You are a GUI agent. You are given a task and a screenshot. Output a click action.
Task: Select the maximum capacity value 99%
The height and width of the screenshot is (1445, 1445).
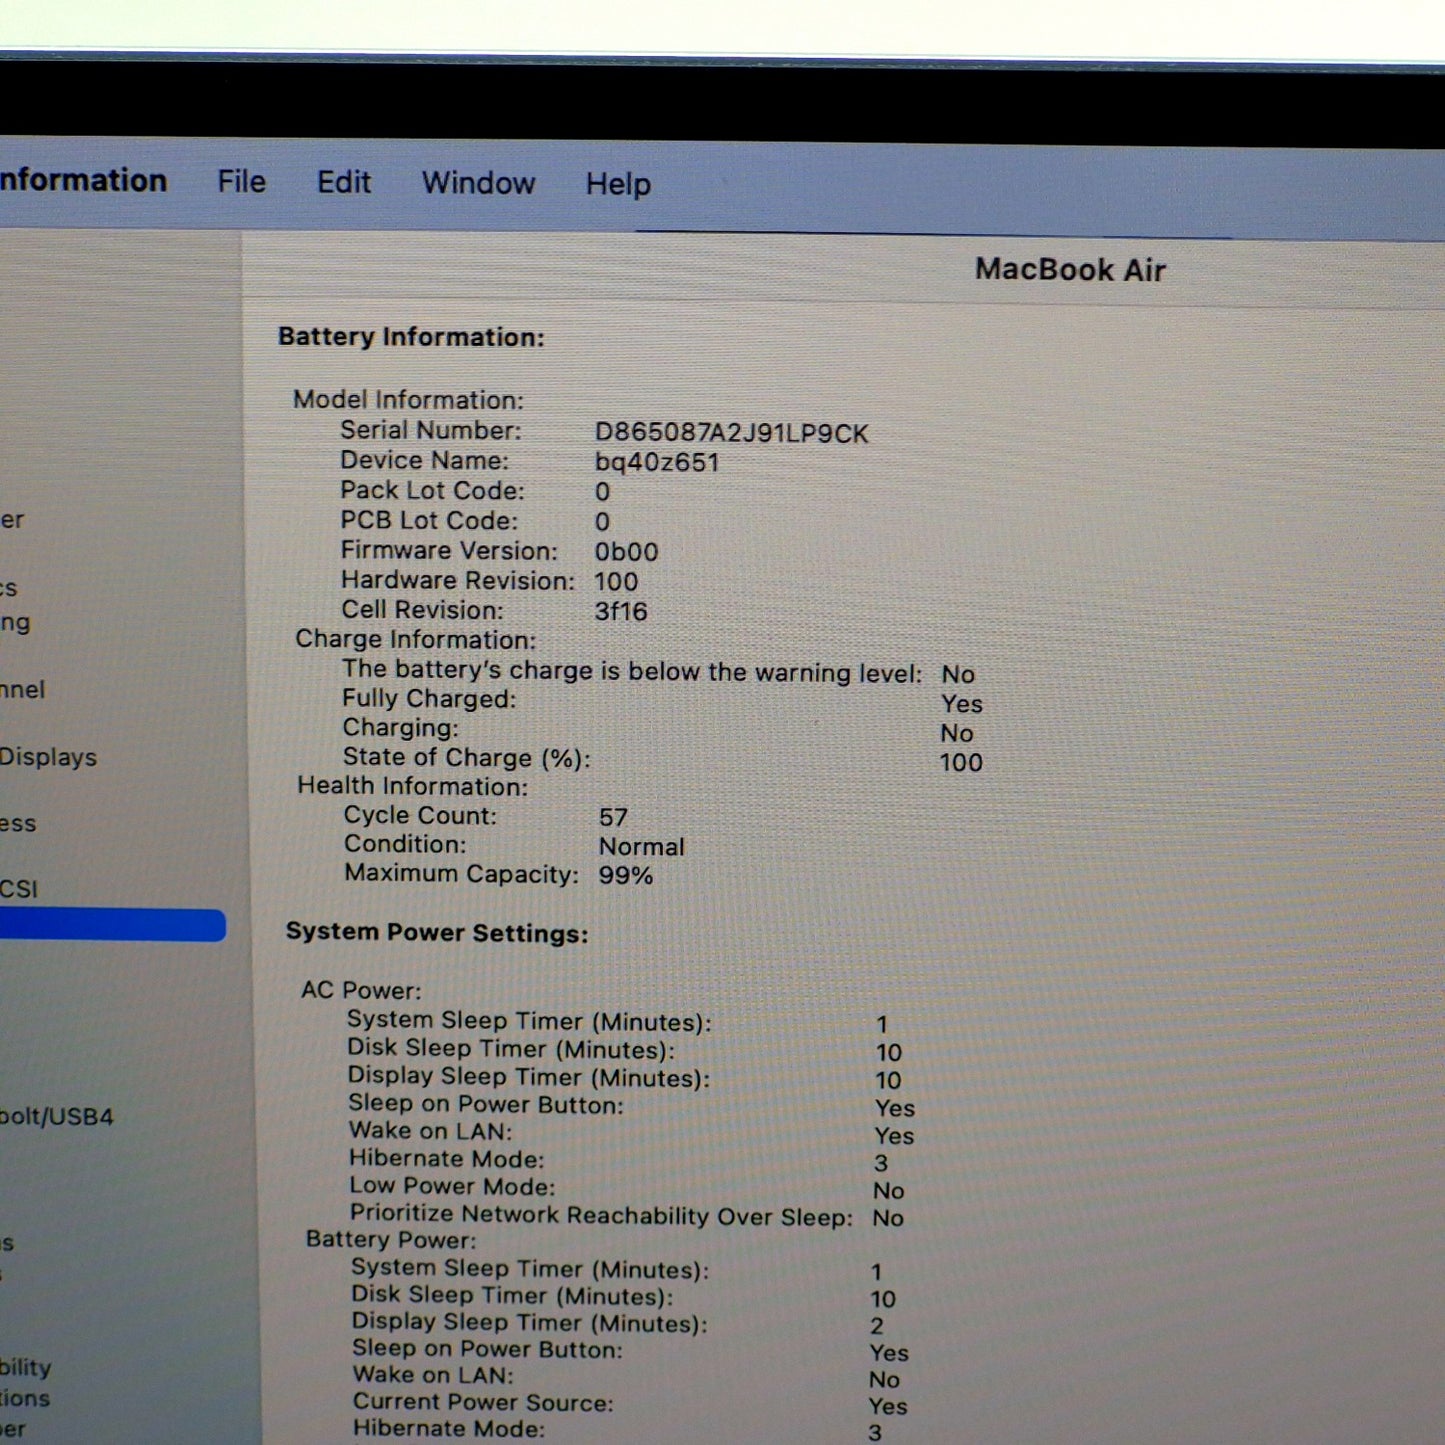coord(626,876)
